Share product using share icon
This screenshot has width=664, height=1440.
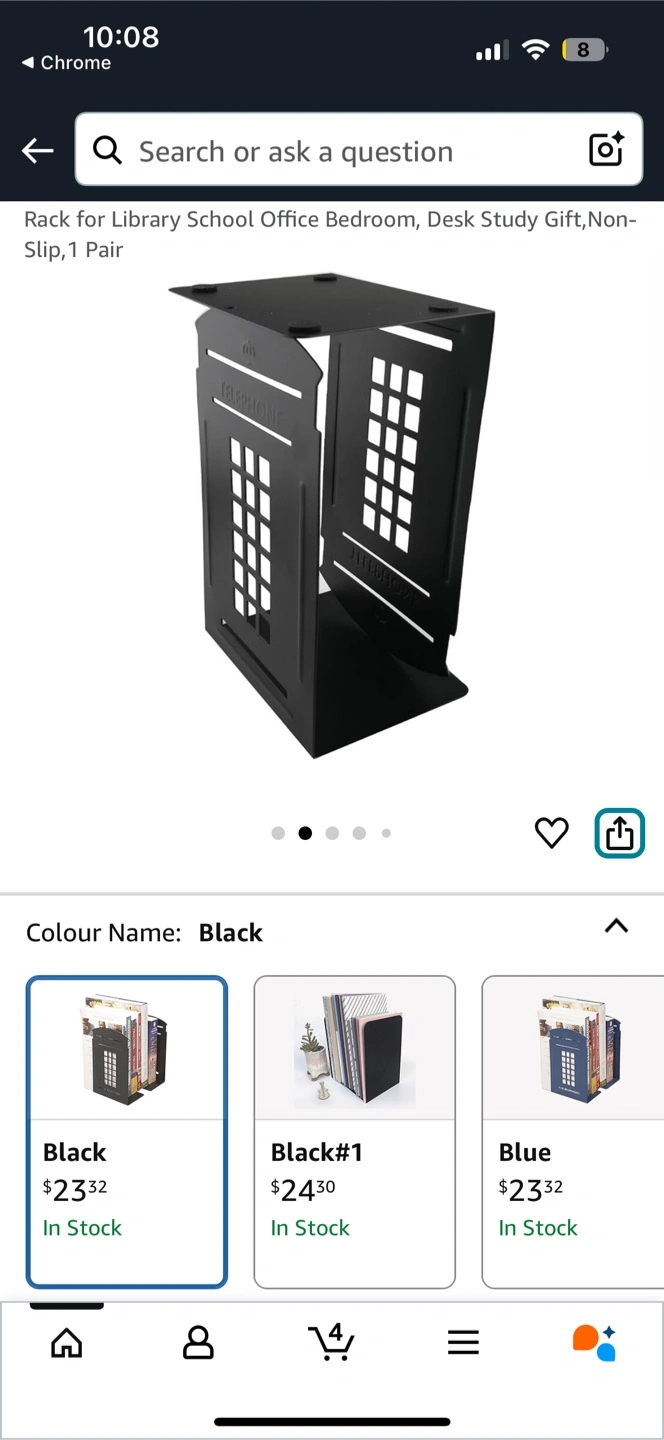coord(620,833)
